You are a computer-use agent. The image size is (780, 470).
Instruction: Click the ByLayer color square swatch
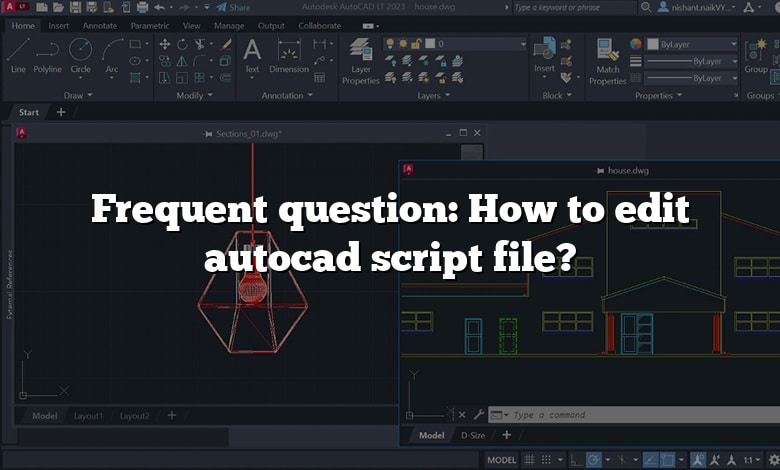click(x=653, y=44)
